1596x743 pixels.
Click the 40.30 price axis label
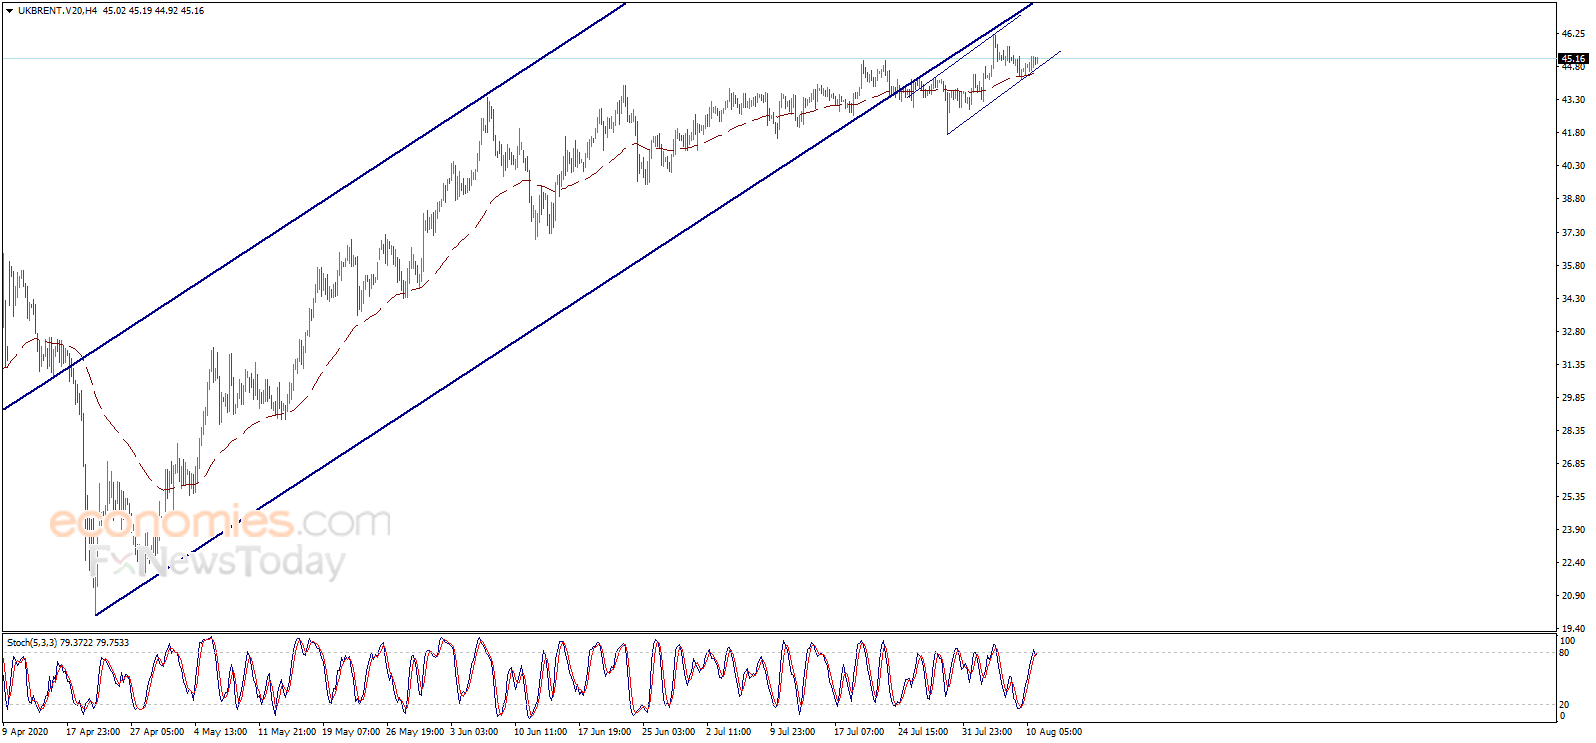tap(1573, 165)
